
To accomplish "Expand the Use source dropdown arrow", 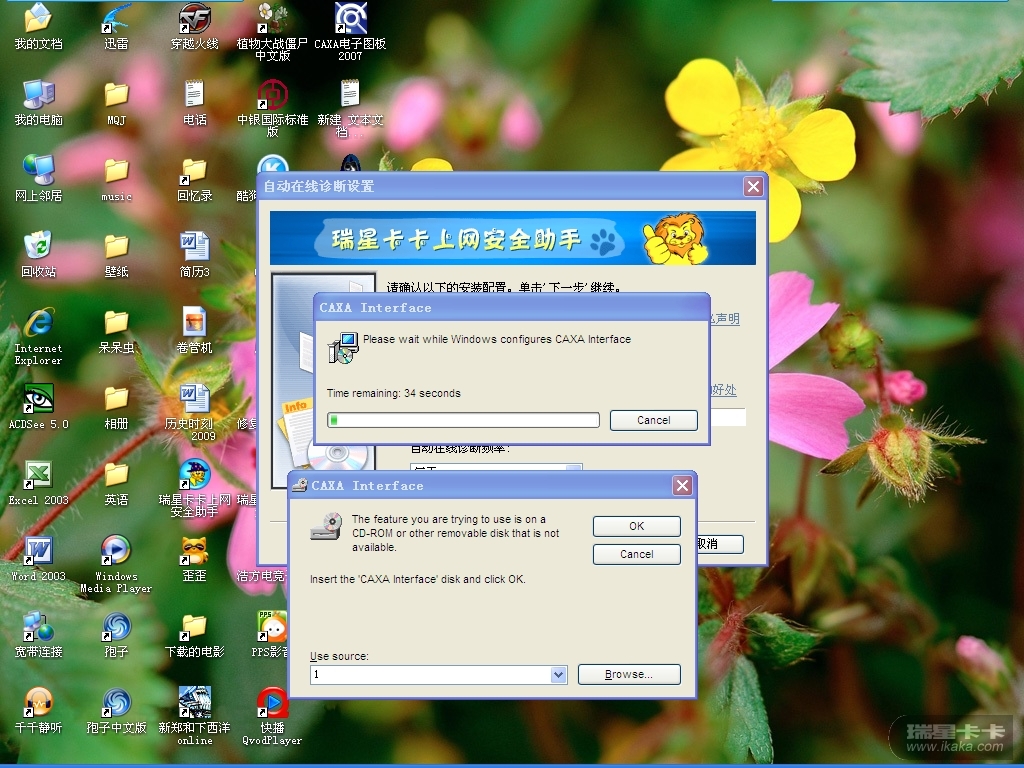I will 558,675.
